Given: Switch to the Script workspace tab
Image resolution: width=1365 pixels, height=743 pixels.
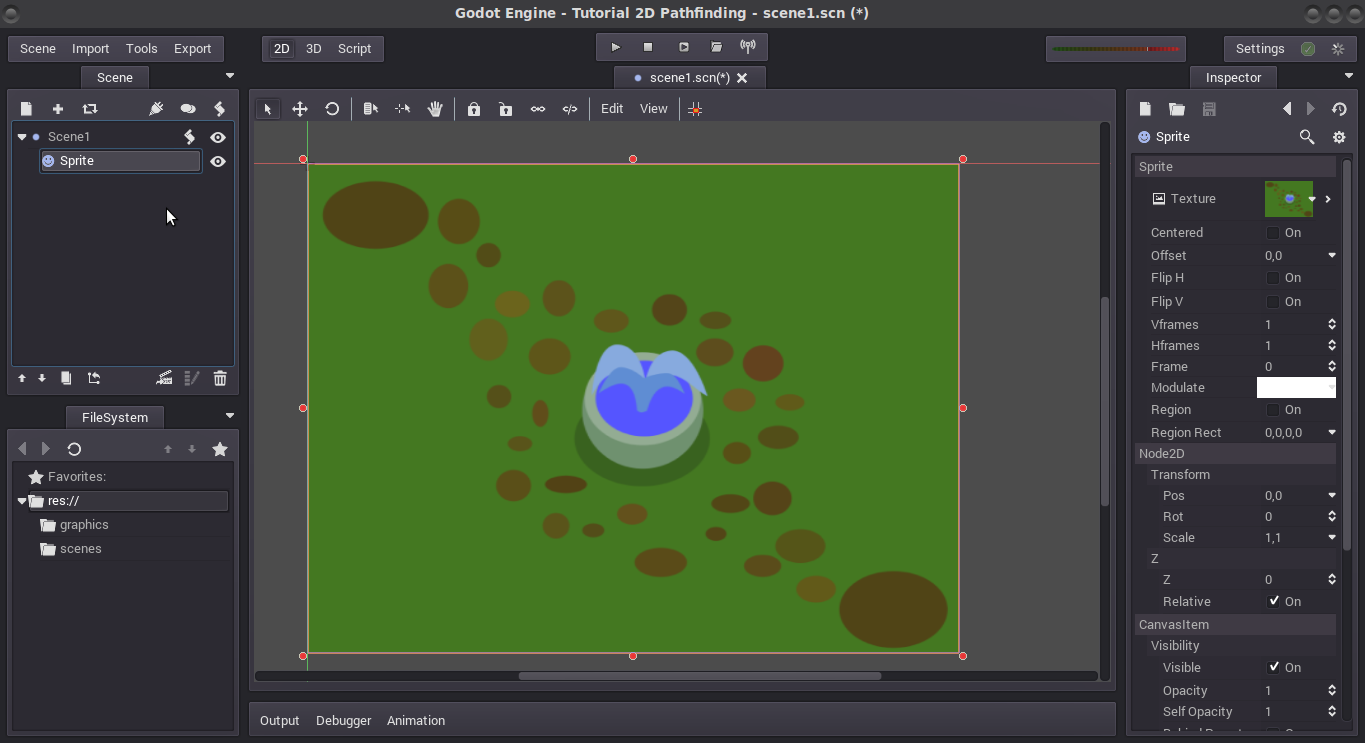Looking at the screenshot, I should tap(354, 48).
